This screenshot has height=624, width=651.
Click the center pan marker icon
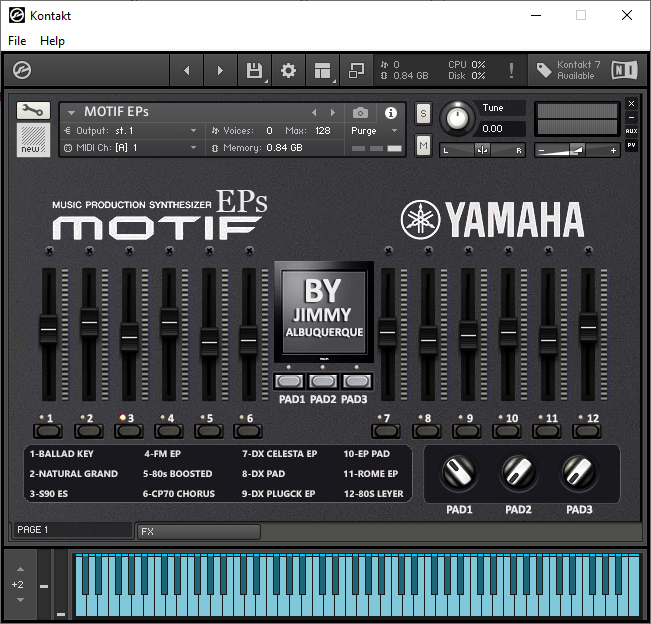pos(482,150)
